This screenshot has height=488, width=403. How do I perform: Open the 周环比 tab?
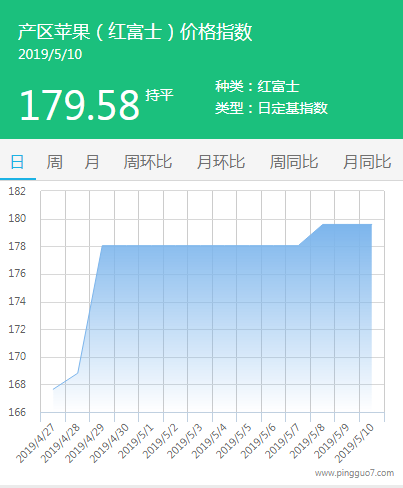pyautogui.click(x=148, y=162)
